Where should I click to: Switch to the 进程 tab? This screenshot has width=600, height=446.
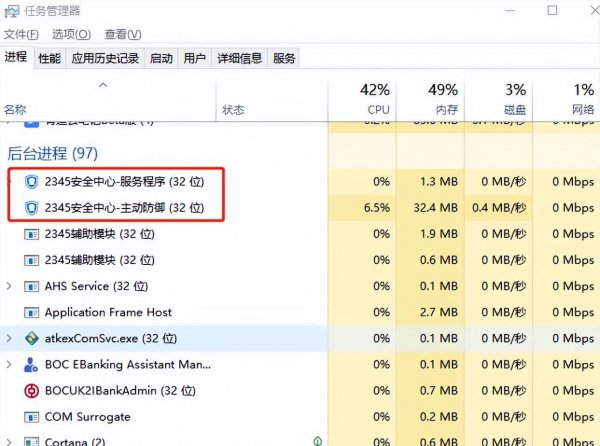pyautogui.click(x=16, y=57)
